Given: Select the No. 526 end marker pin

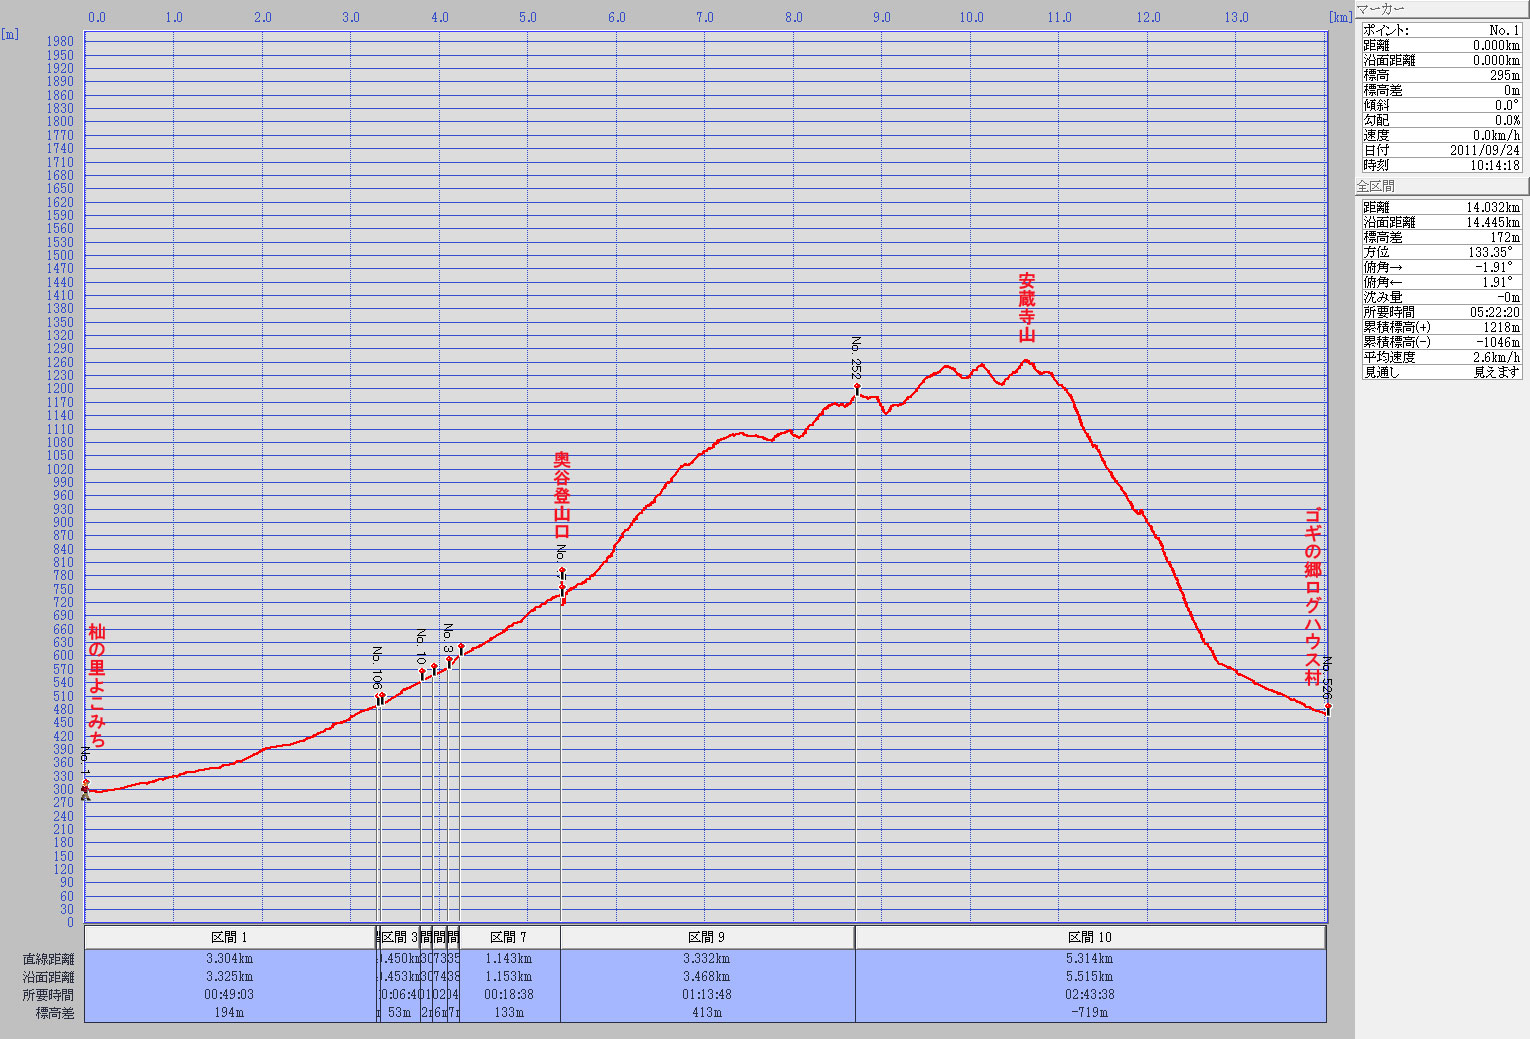Looking at the screenshot, I should click(x=1328, y=708).
